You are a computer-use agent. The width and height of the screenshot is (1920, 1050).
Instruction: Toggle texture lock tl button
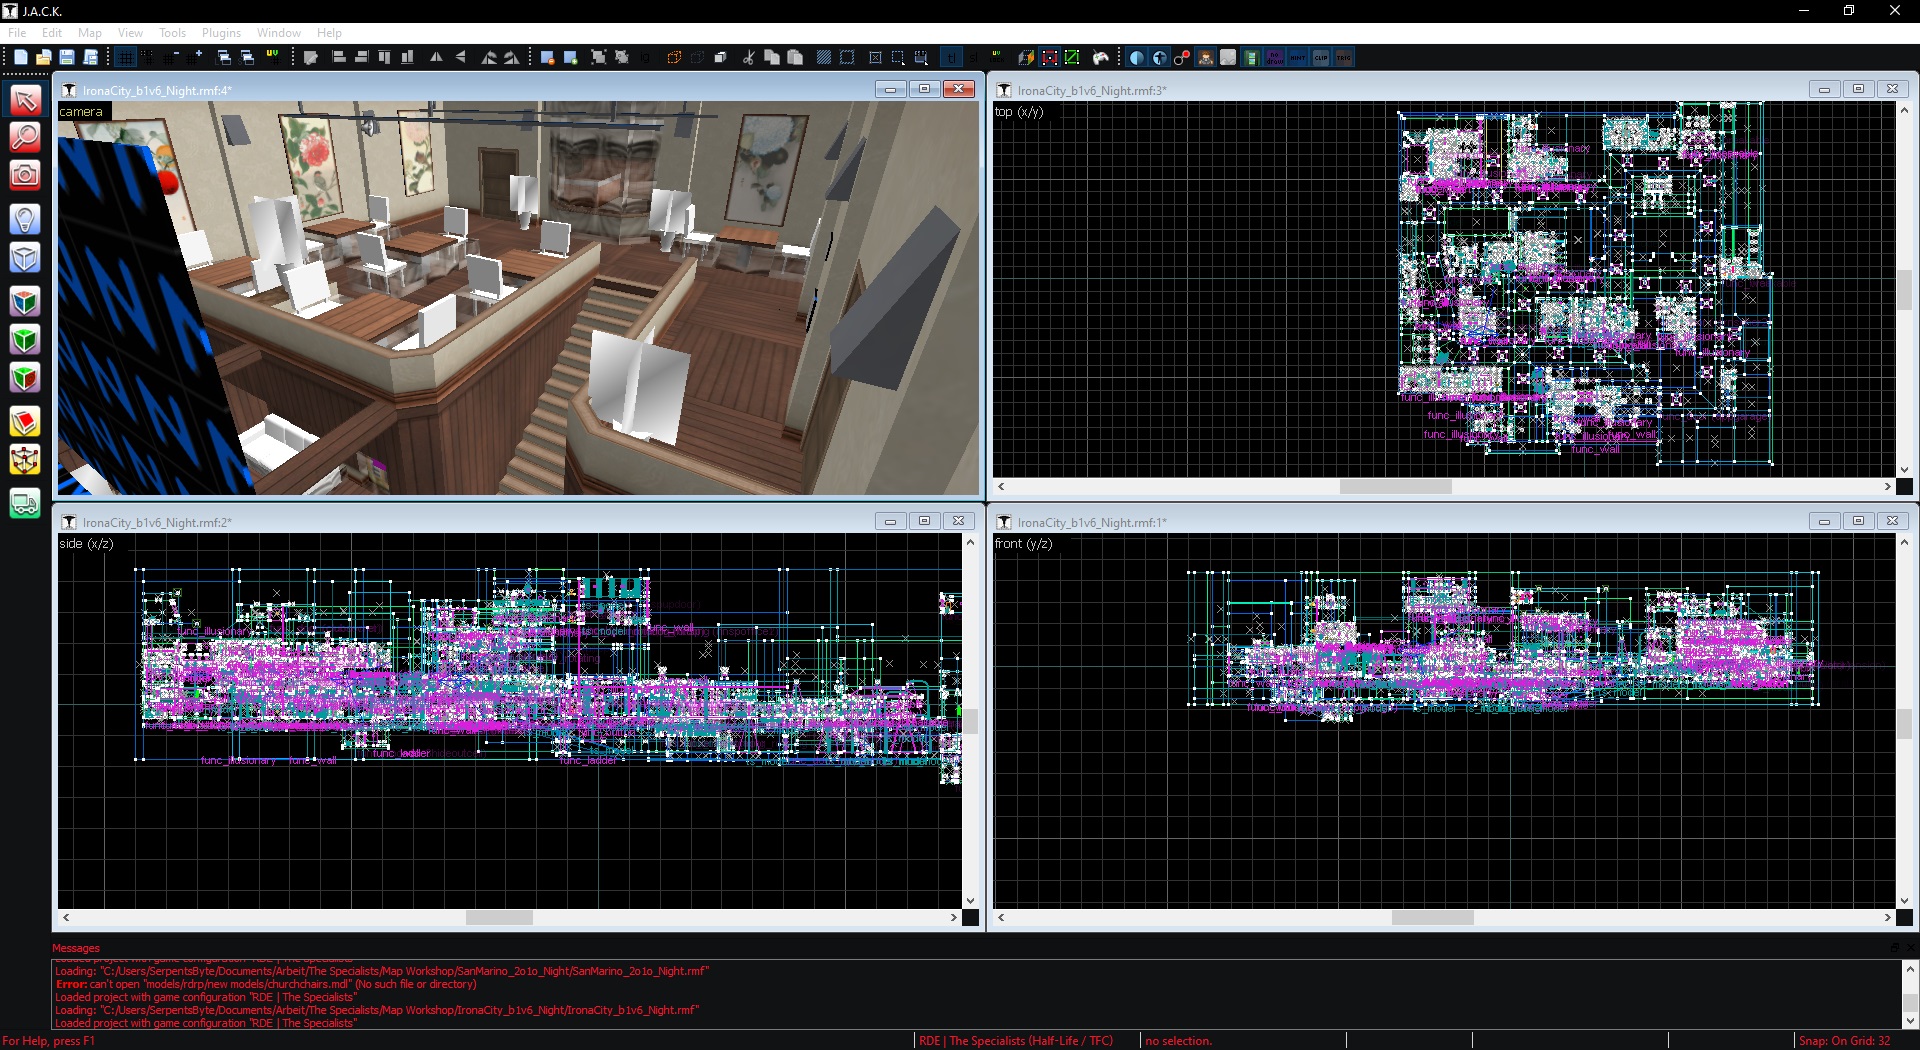[x=951, y=58]
